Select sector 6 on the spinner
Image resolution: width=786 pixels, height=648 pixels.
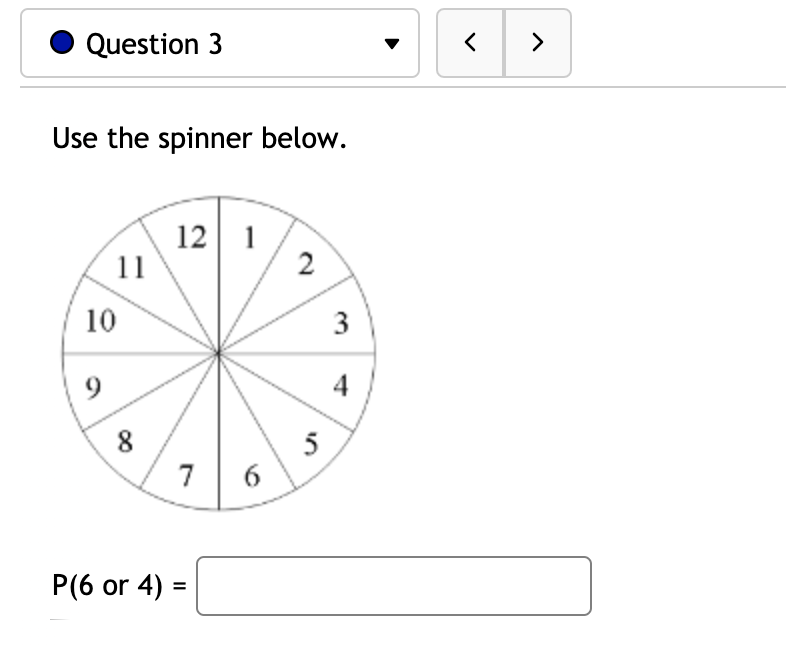(x=253, y=477)
